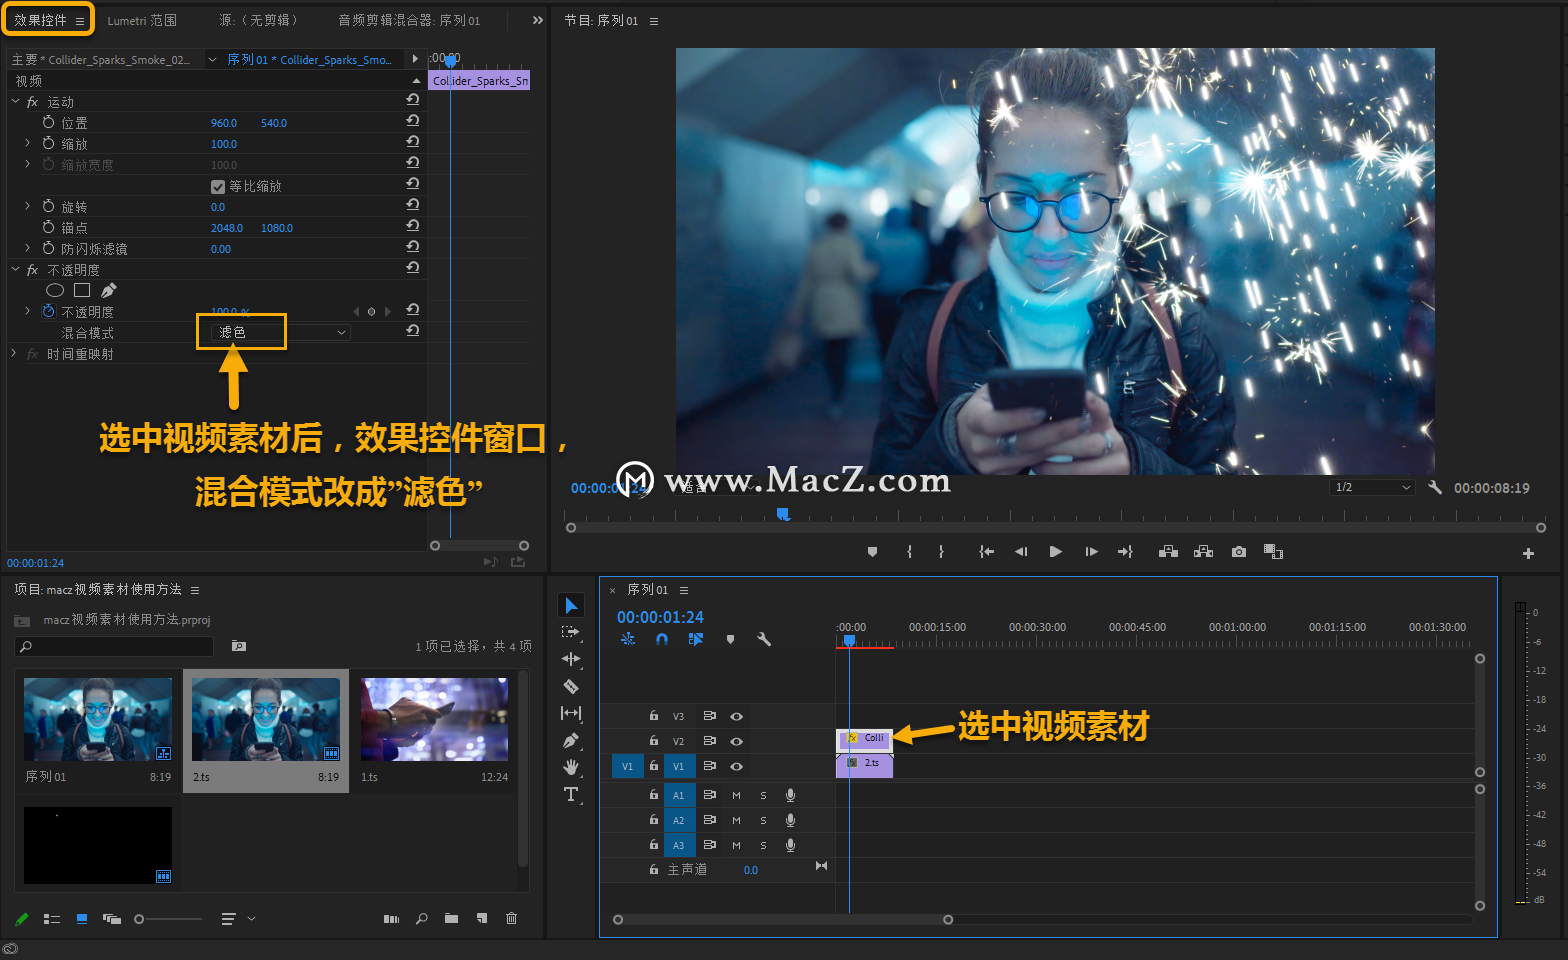Viewport: 1568px width, 960px height.
Task: Adjust the project thumbnail zoom slider
Action: (x=168, y=919)
